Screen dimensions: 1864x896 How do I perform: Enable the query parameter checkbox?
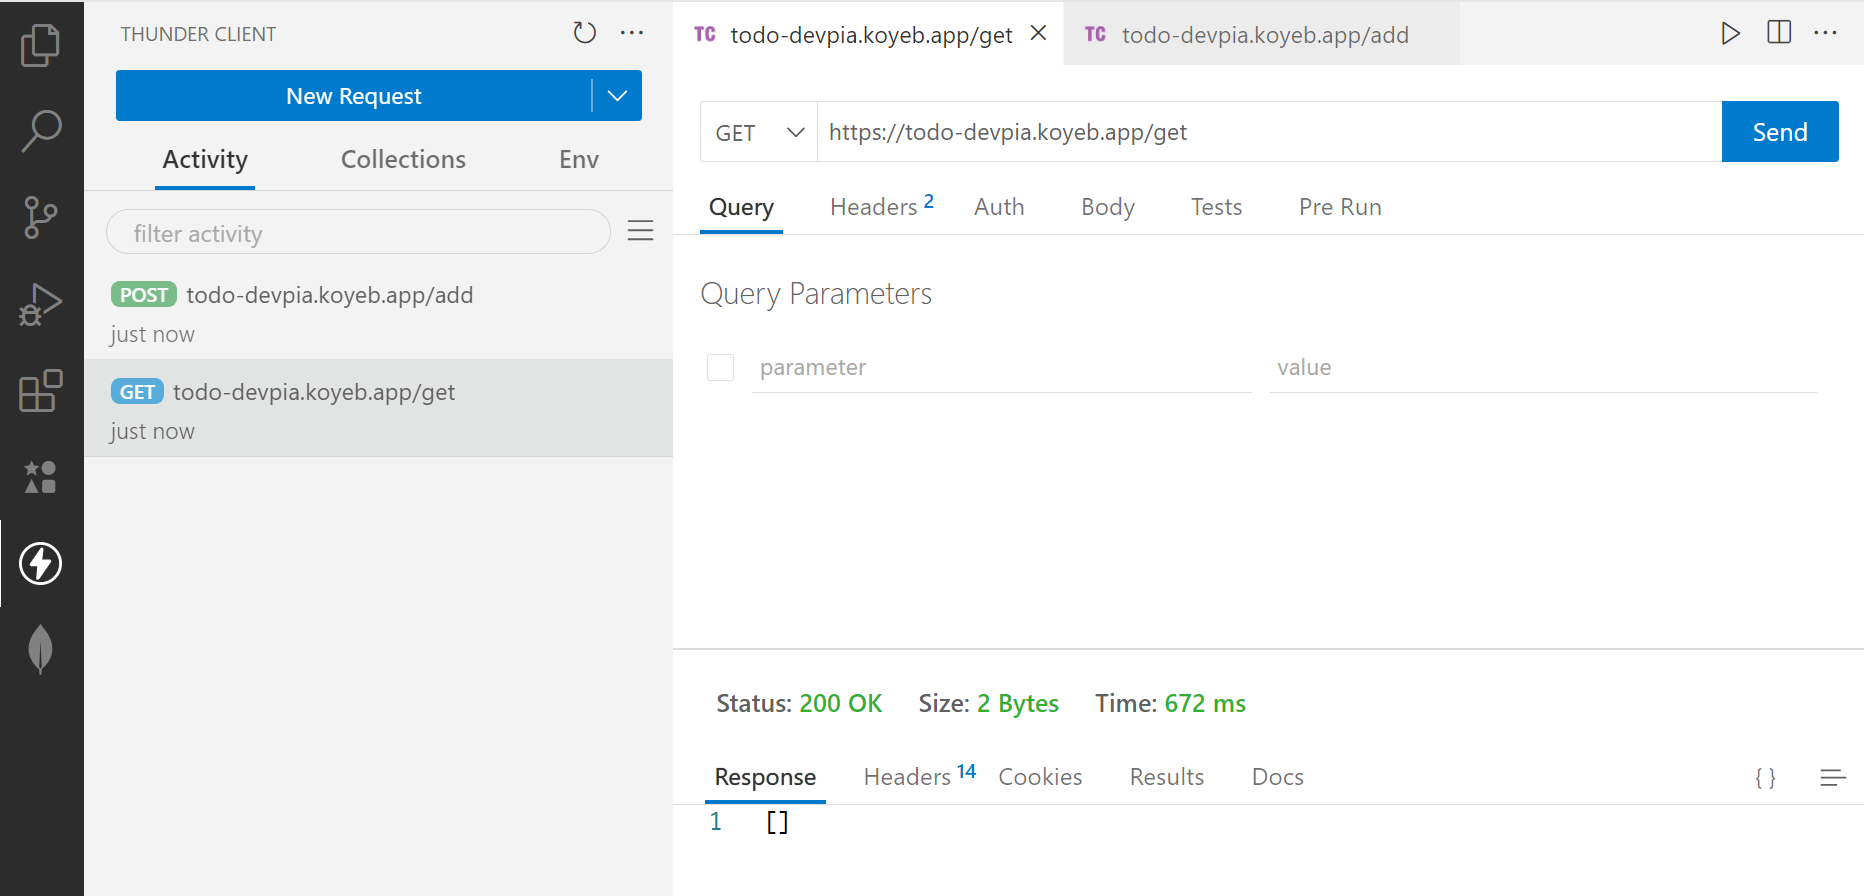coord(720,367)
